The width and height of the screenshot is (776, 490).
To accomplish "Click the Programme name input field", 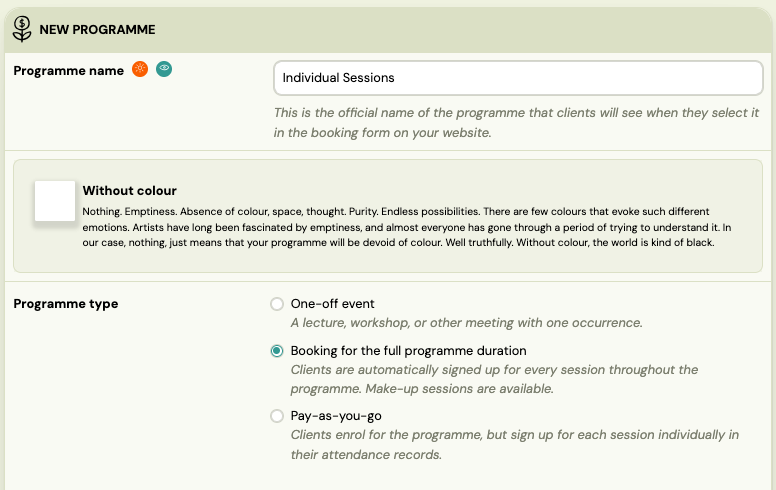I will click(518, 77).
